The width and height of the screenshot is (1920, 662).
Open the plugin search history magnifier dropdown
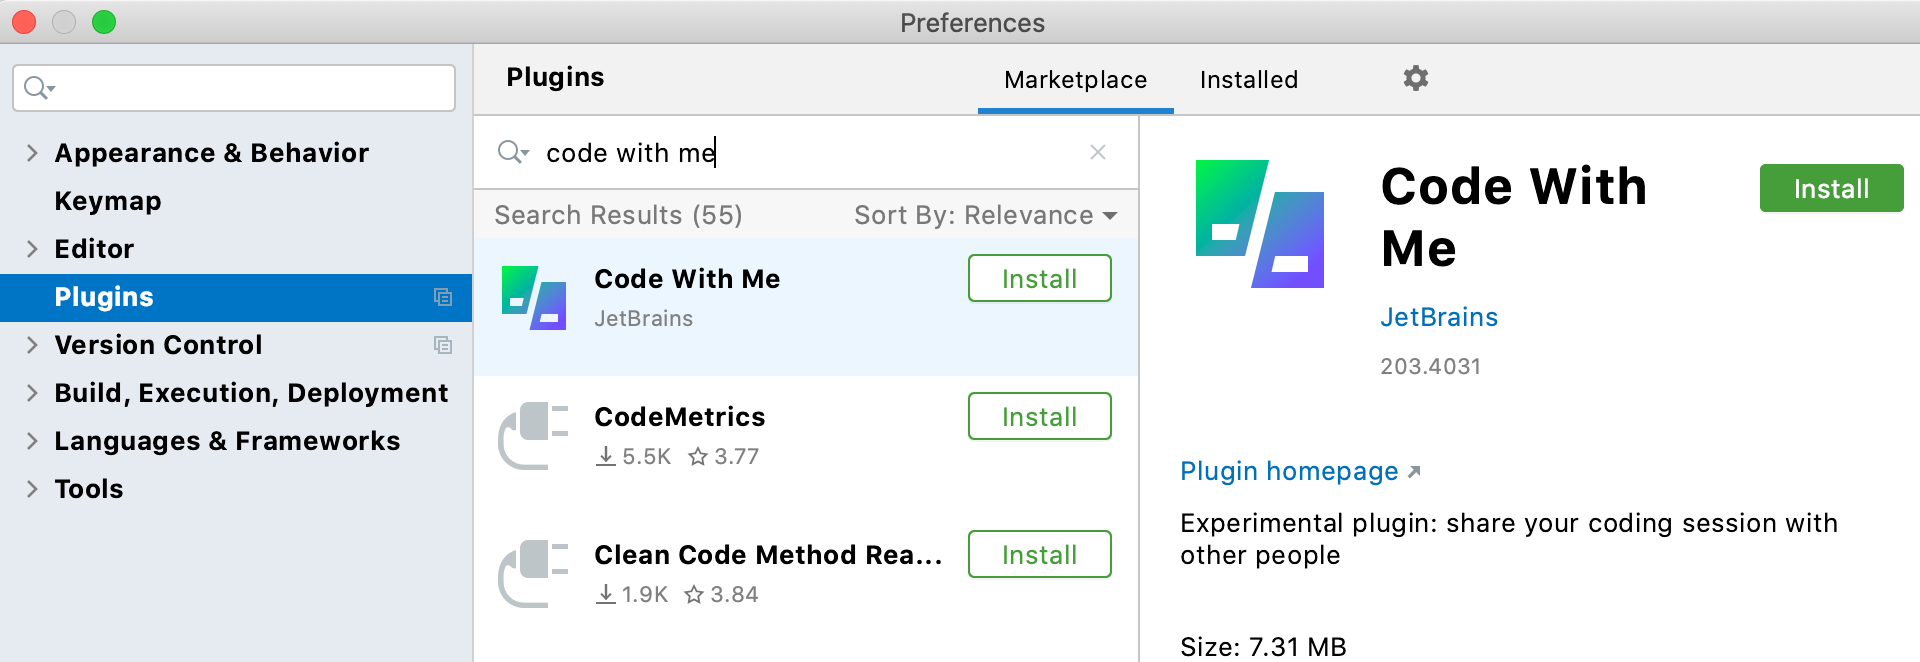pyautogui.click(x=513, y=152)
